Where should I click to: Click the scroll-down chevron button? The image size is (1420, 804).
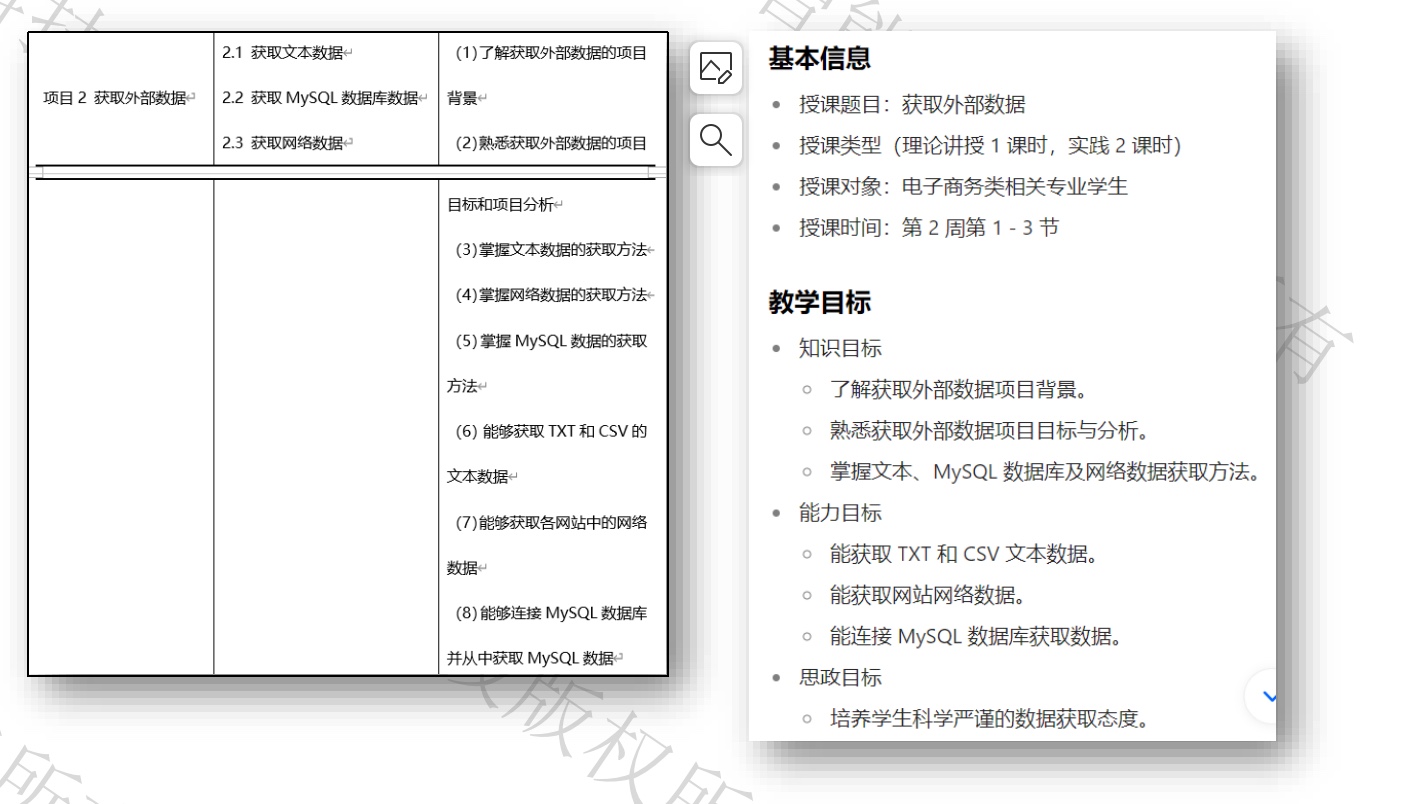coord(1268,696)
